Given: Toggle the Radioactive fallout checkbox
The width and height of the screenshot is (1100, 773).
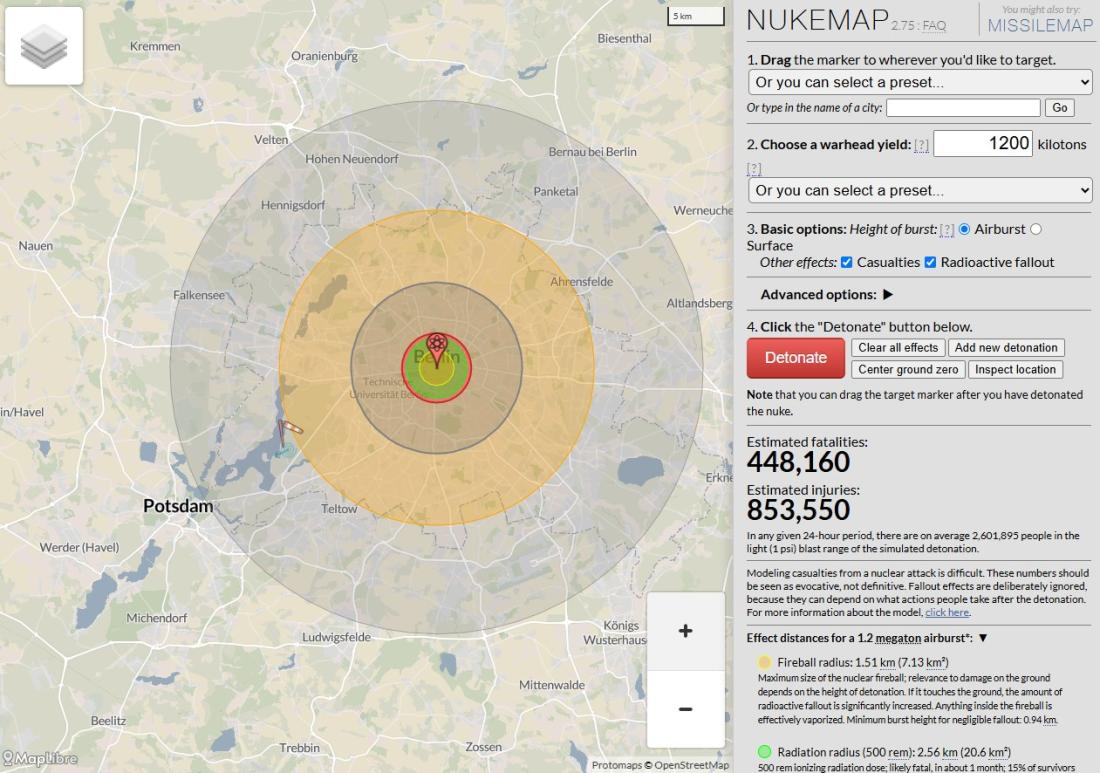Looking at the screenshot, I should (930, 262).
